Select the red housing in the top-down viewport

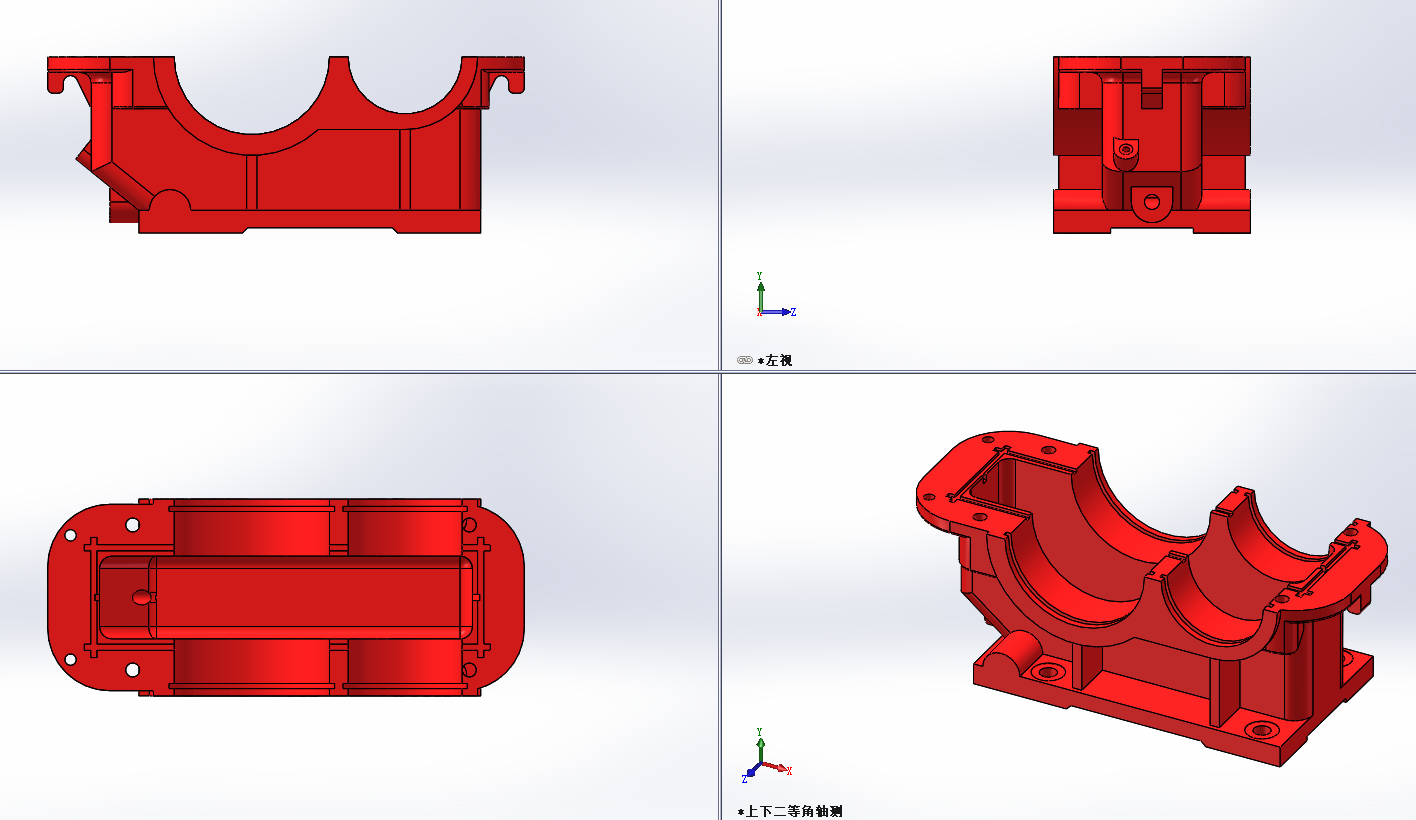(x=286, y=597)
